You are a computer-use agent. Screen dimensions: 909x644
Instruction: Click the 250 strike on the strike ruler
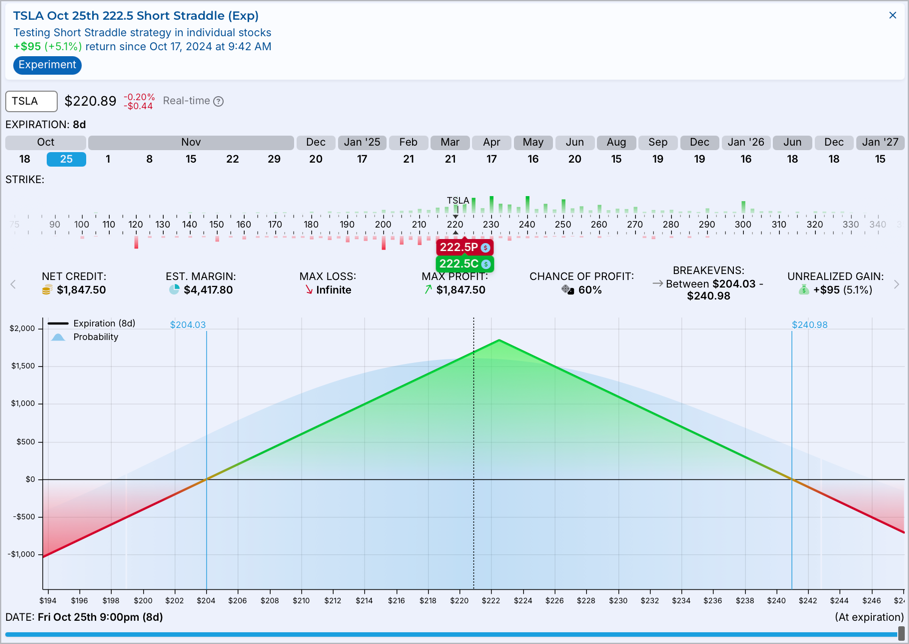563,225
